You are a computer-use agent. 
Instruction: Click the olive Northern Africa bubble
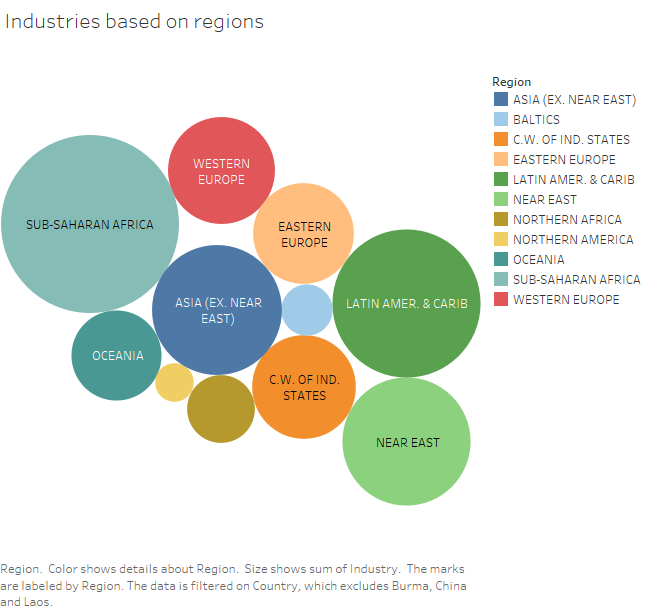(x=221, y=409)
